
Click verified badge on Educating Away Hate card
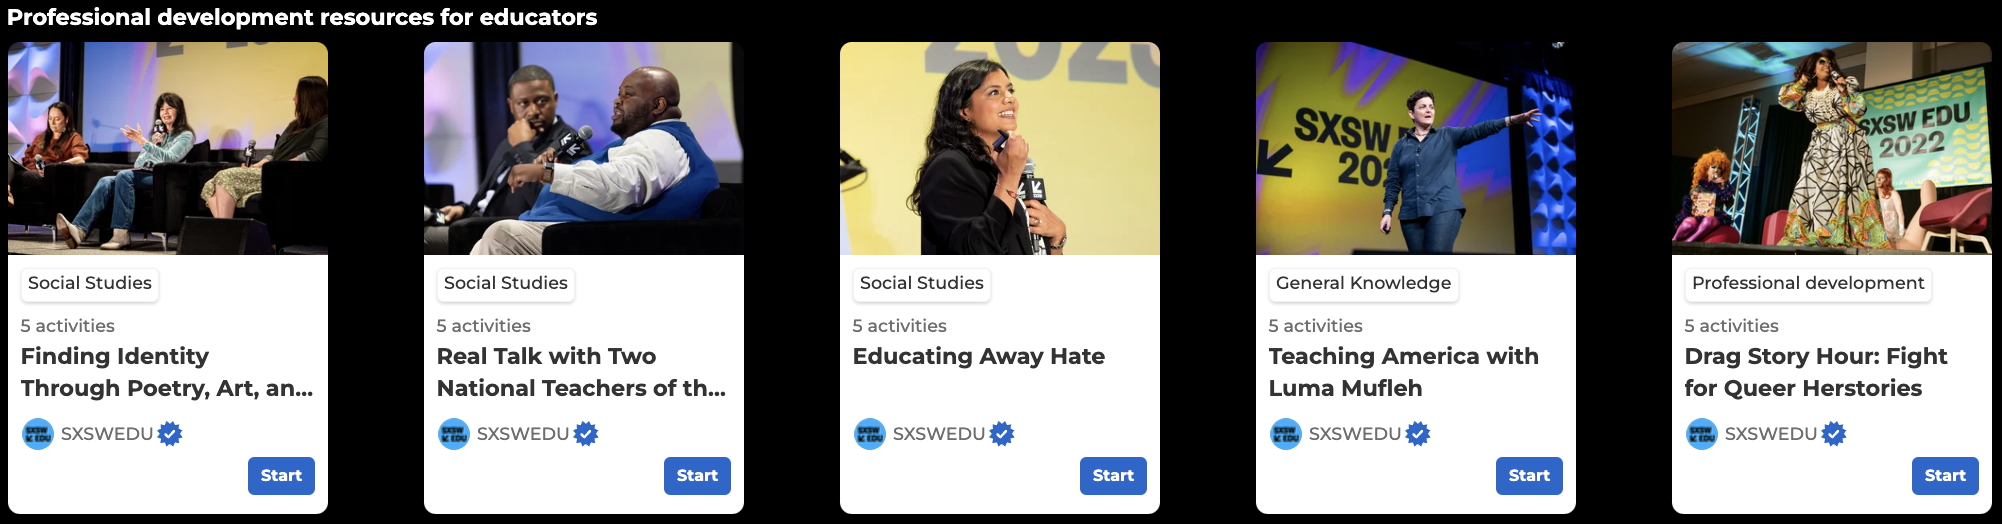click(1002, 434)
